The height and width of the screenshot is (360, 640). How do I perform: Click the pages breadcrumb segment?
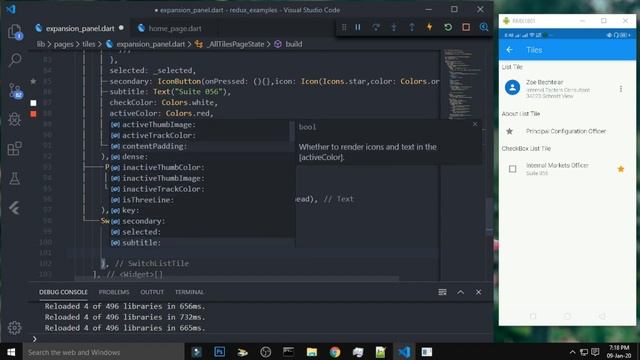point(63,44)
